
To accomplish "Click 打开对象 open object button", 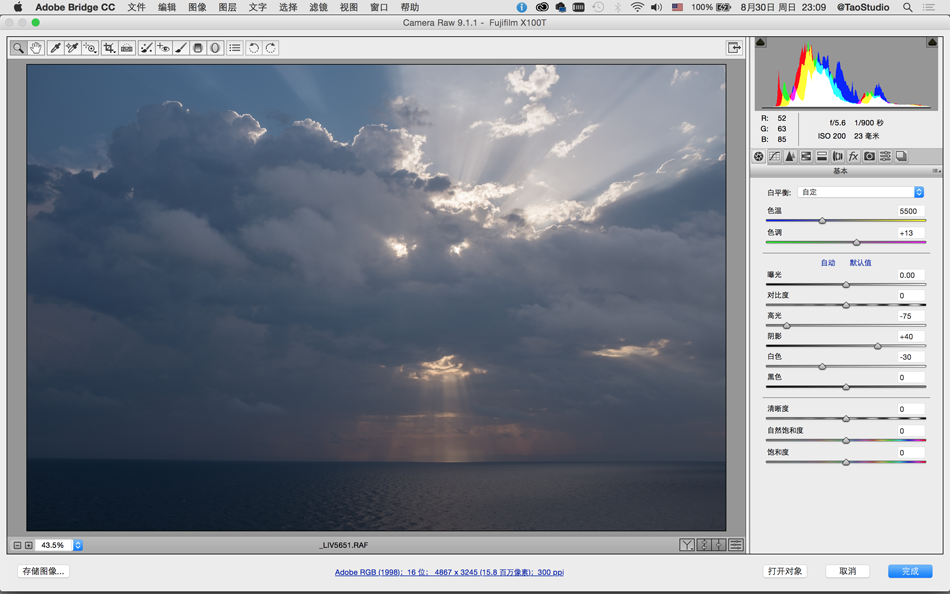I will click(x=785, y=571).
